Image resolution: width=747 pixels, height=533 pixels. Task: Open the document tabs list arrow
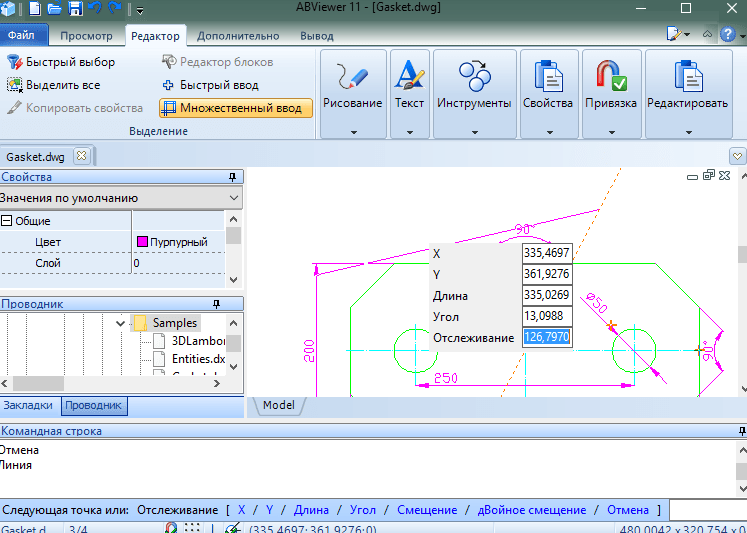coord(737,156)
